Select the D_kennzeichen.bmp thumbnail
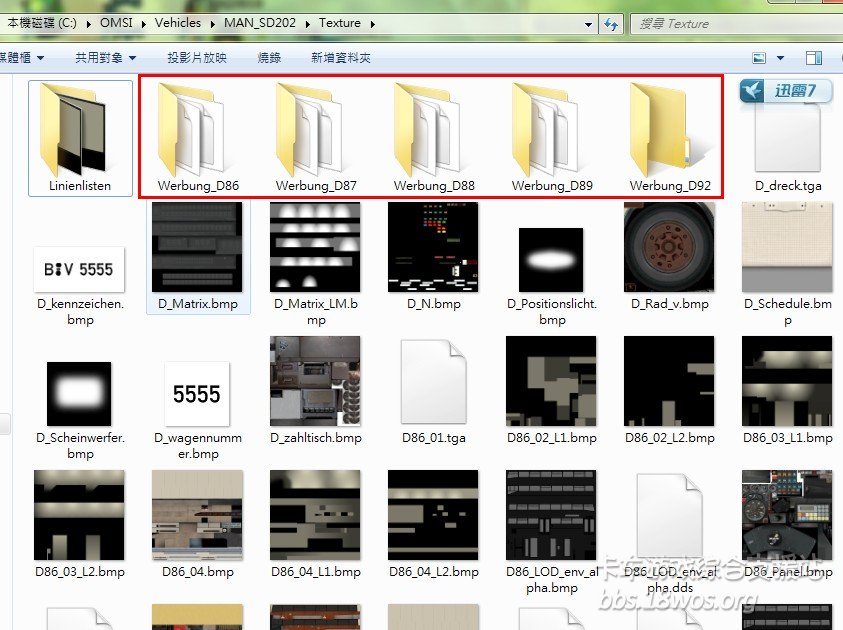Viewport: 843px width, 630px height. pos(80,269)
